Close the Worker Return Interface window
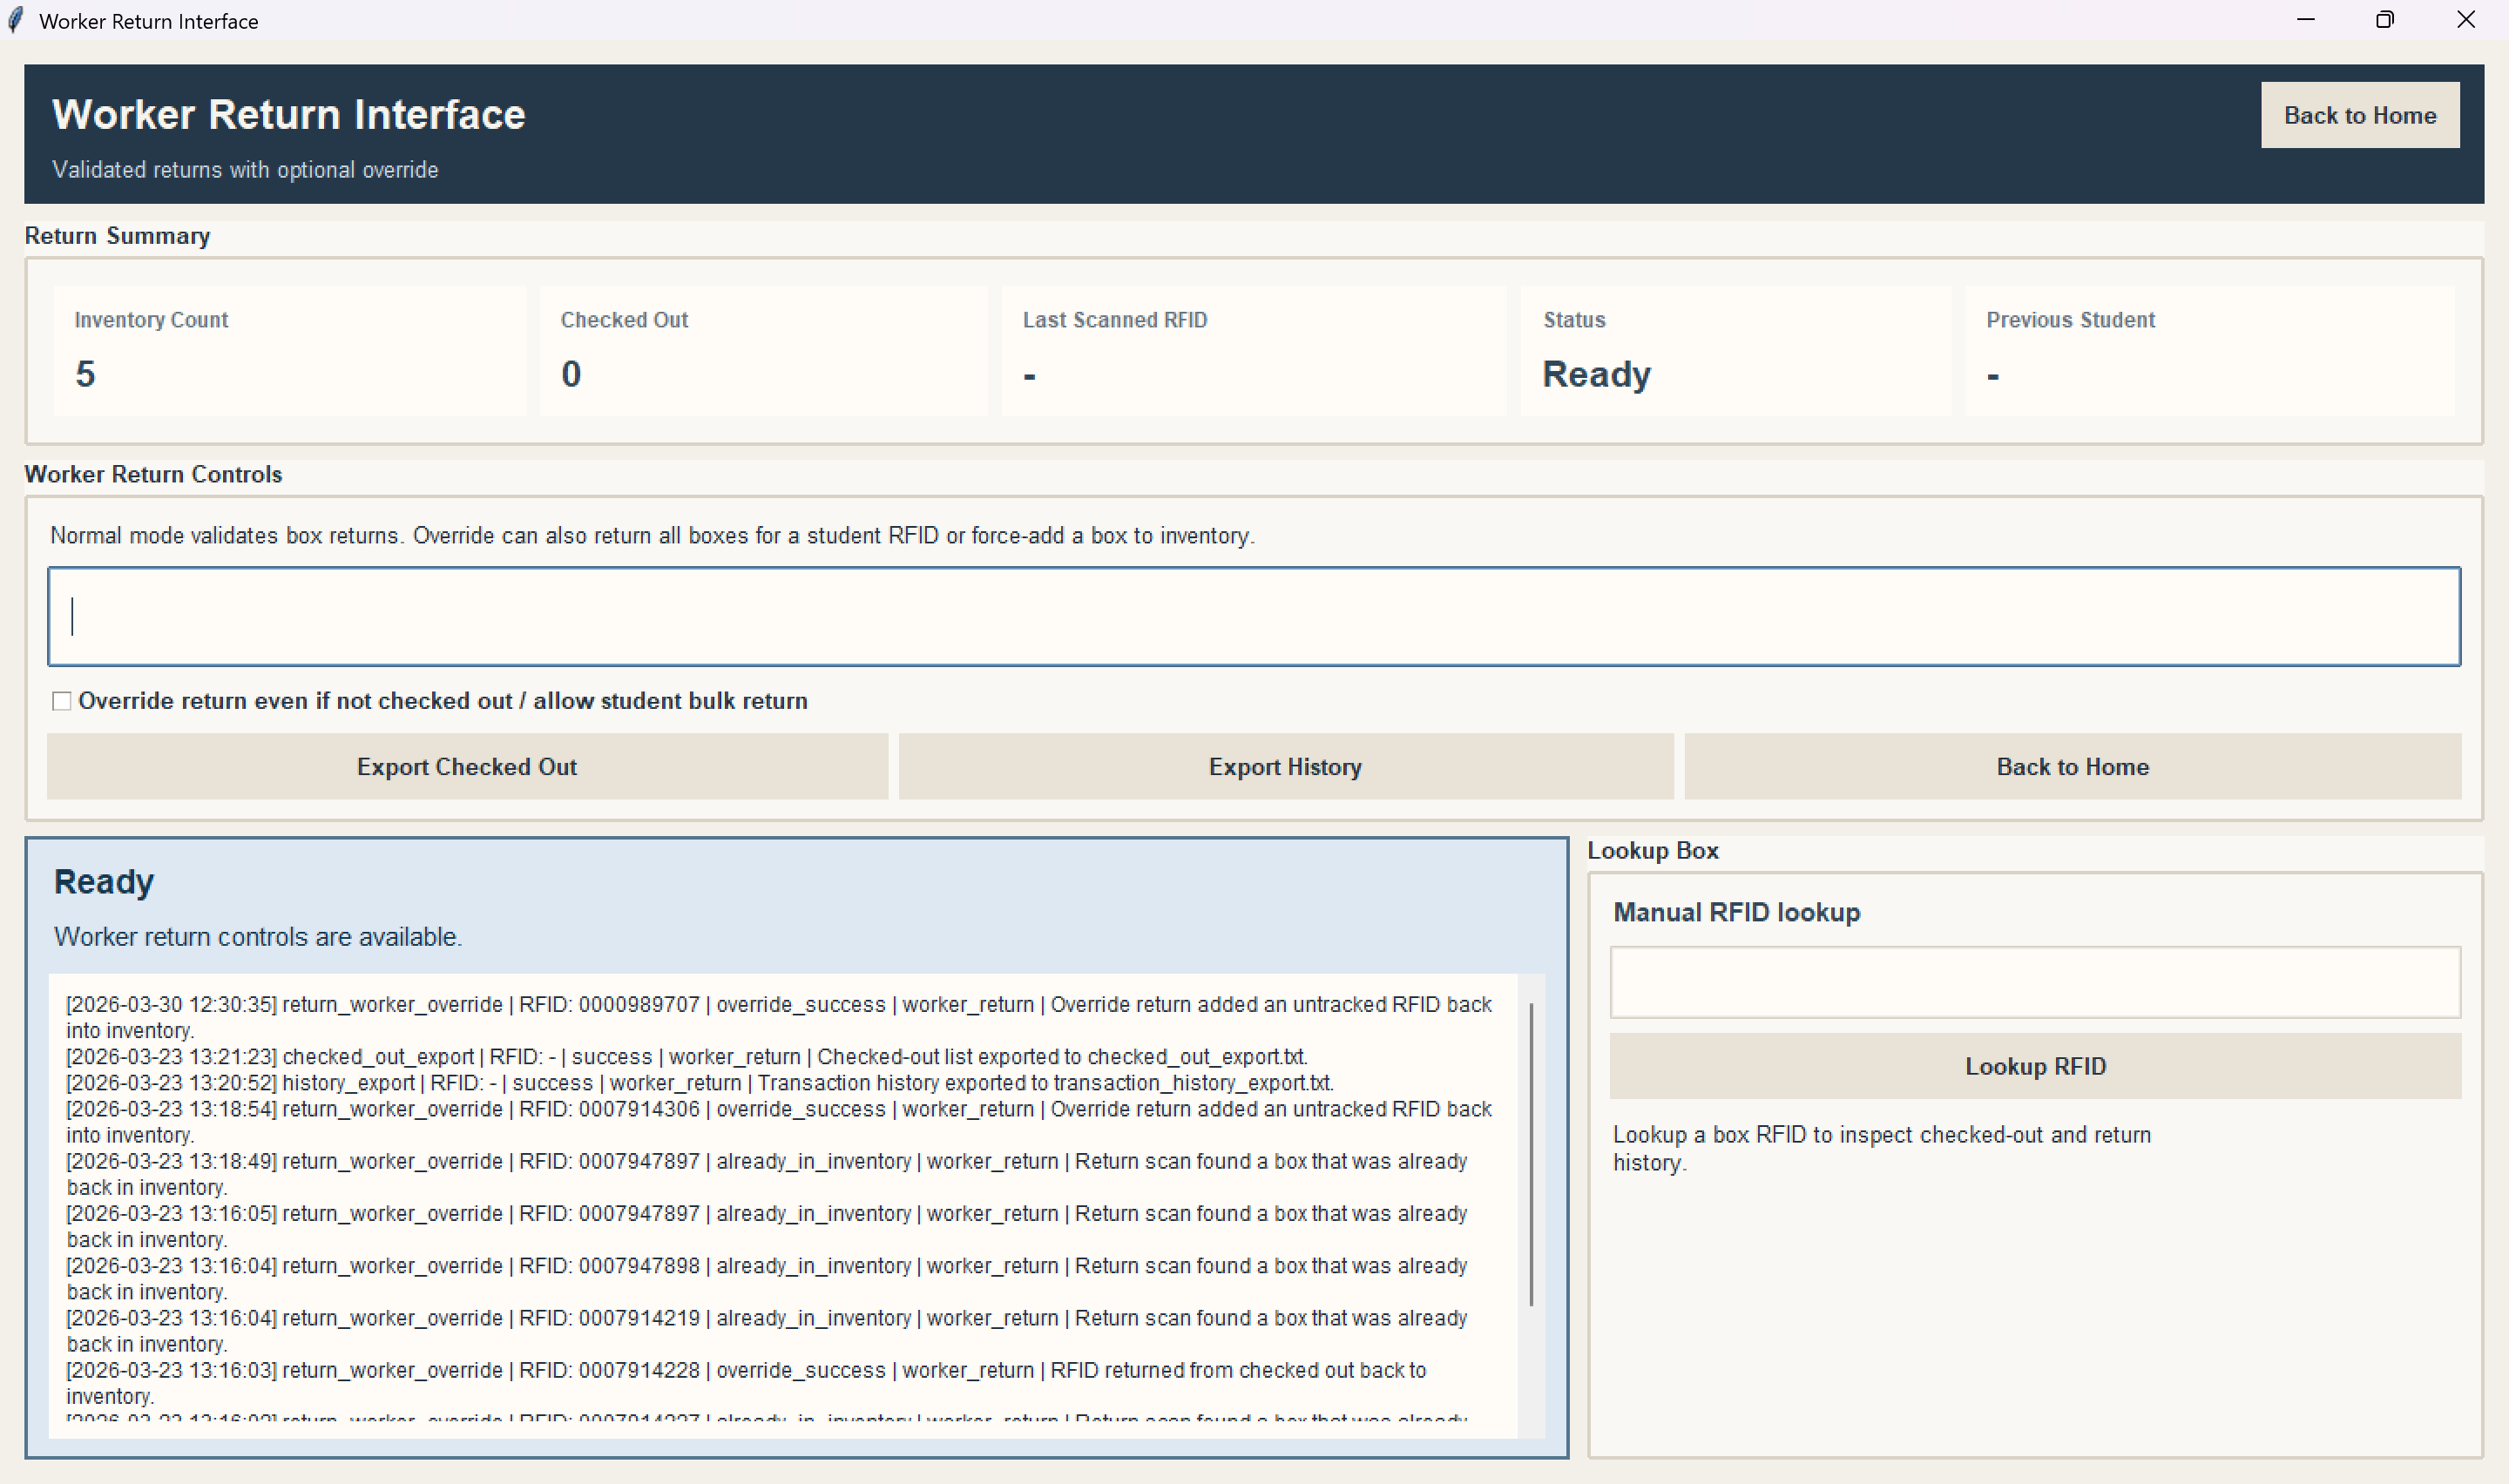The width and height of the screenshot is (2509, 1484). tap(2466, 20)
